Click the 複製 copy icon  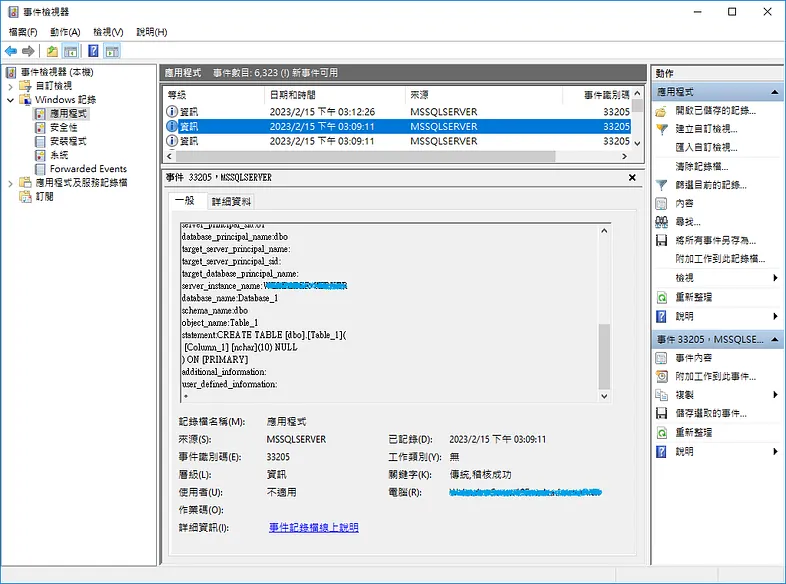(662, 395)
